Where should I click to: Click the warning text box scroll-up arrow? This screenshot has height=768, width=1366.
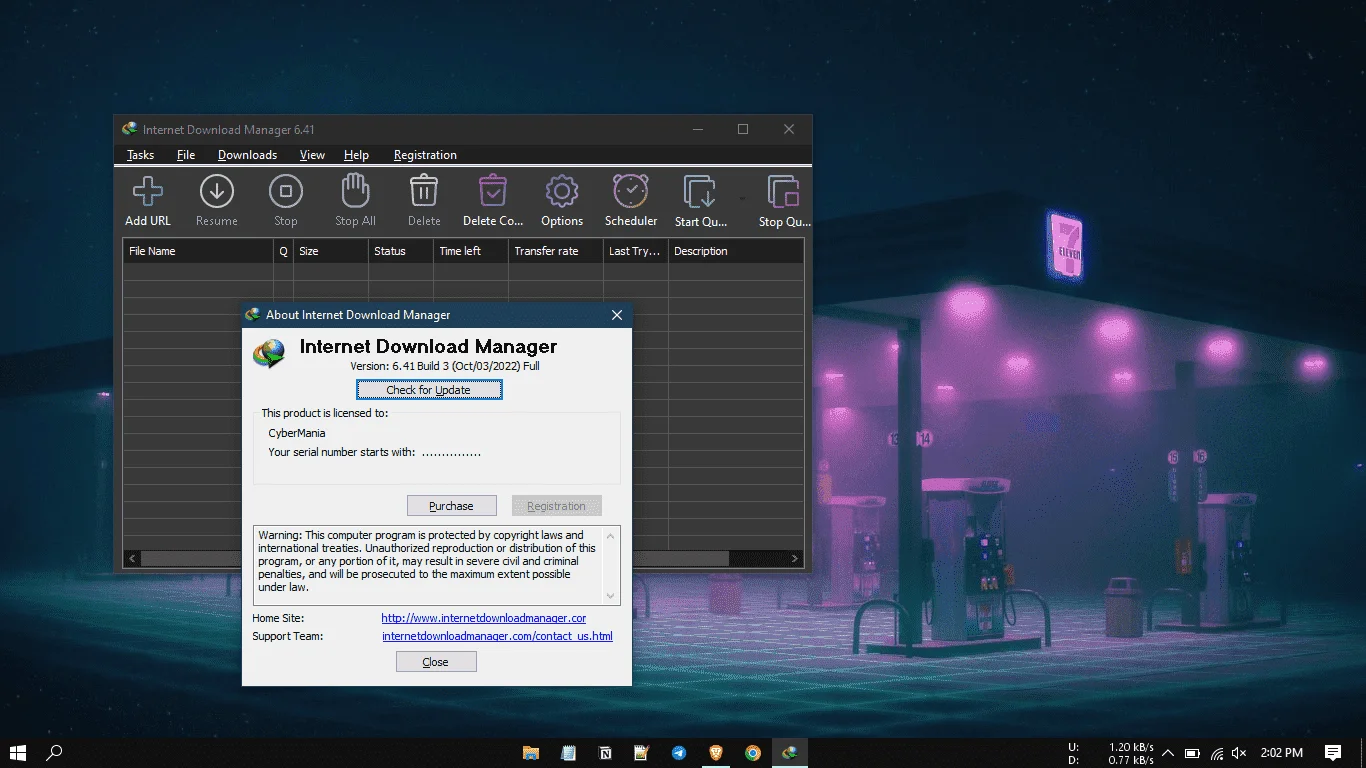click(611, 535)
